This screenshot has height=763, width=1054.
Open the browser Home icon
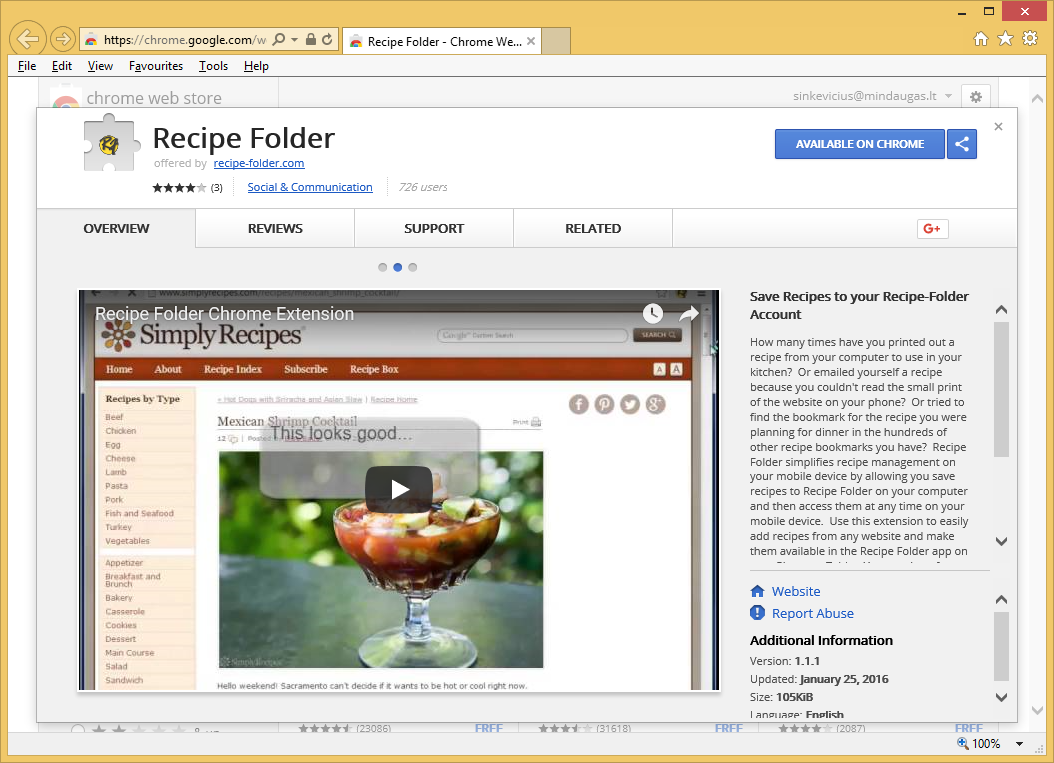pos(981,39)
